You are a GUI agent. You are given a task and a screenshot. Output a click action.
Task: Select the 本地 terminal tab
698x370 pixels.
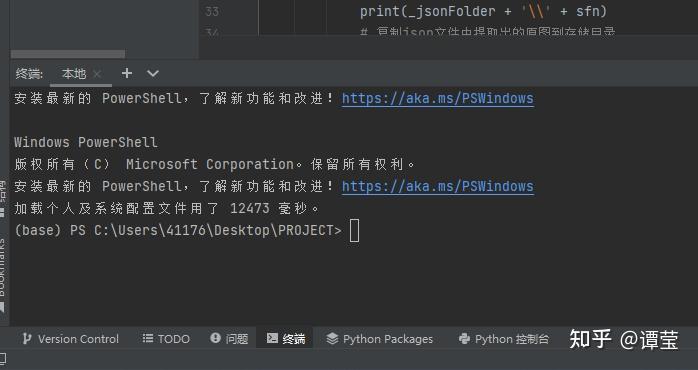tap(74, 73)
